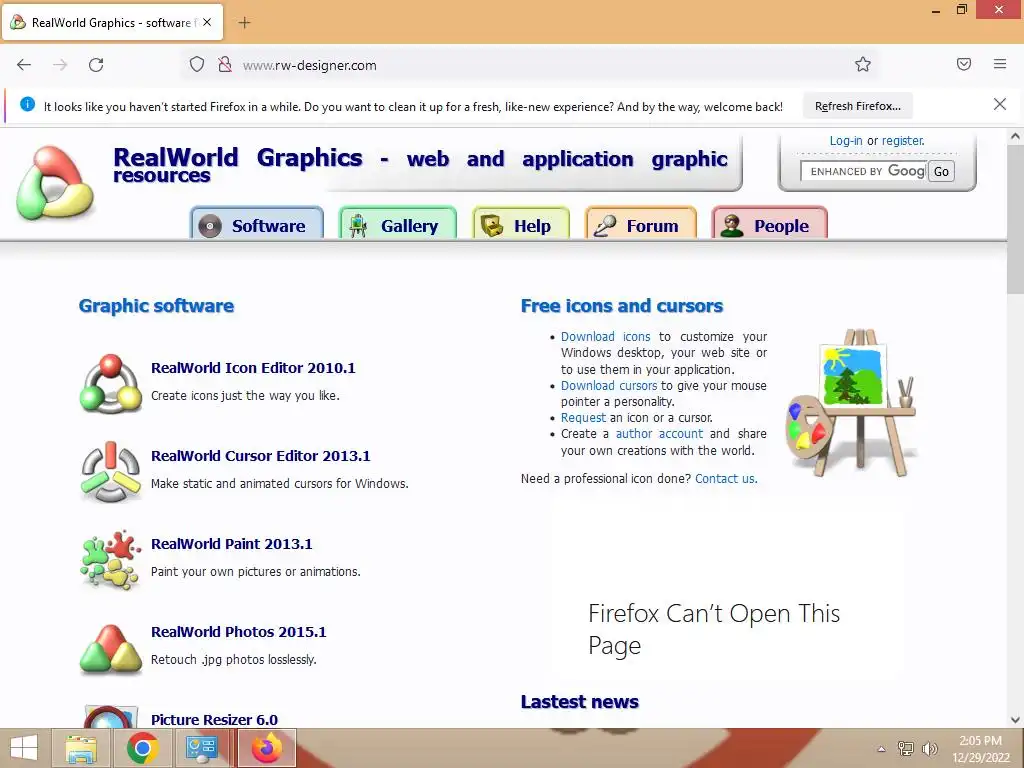Image resolution: width=1024 pixels, height=768 pixels.
Task: Click the Request link
Action: tap(583, 417)
